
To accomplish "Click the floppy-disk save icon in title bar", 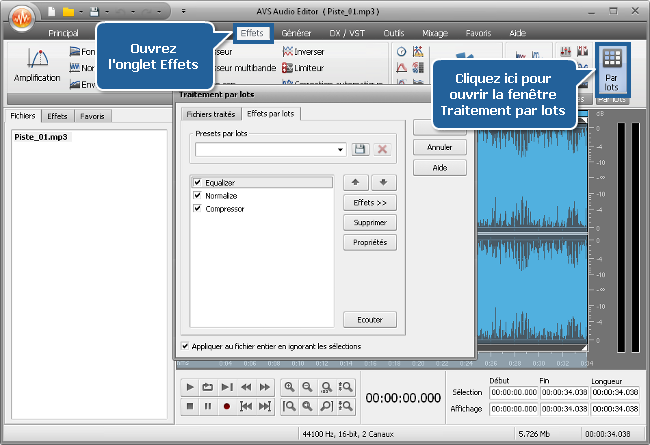I will [x=95, y=12].
